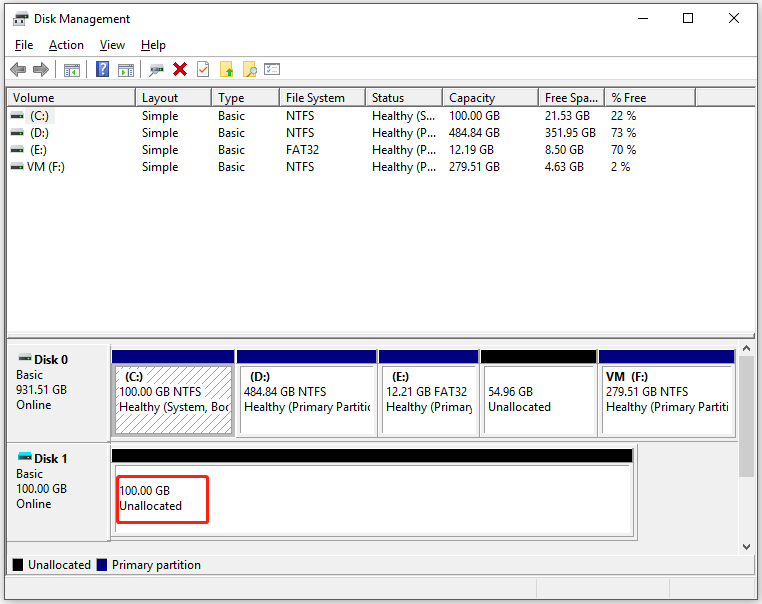
Task: Select the 100.00 GB Unallocated space on Disk 1
Action: click(372, 500)
